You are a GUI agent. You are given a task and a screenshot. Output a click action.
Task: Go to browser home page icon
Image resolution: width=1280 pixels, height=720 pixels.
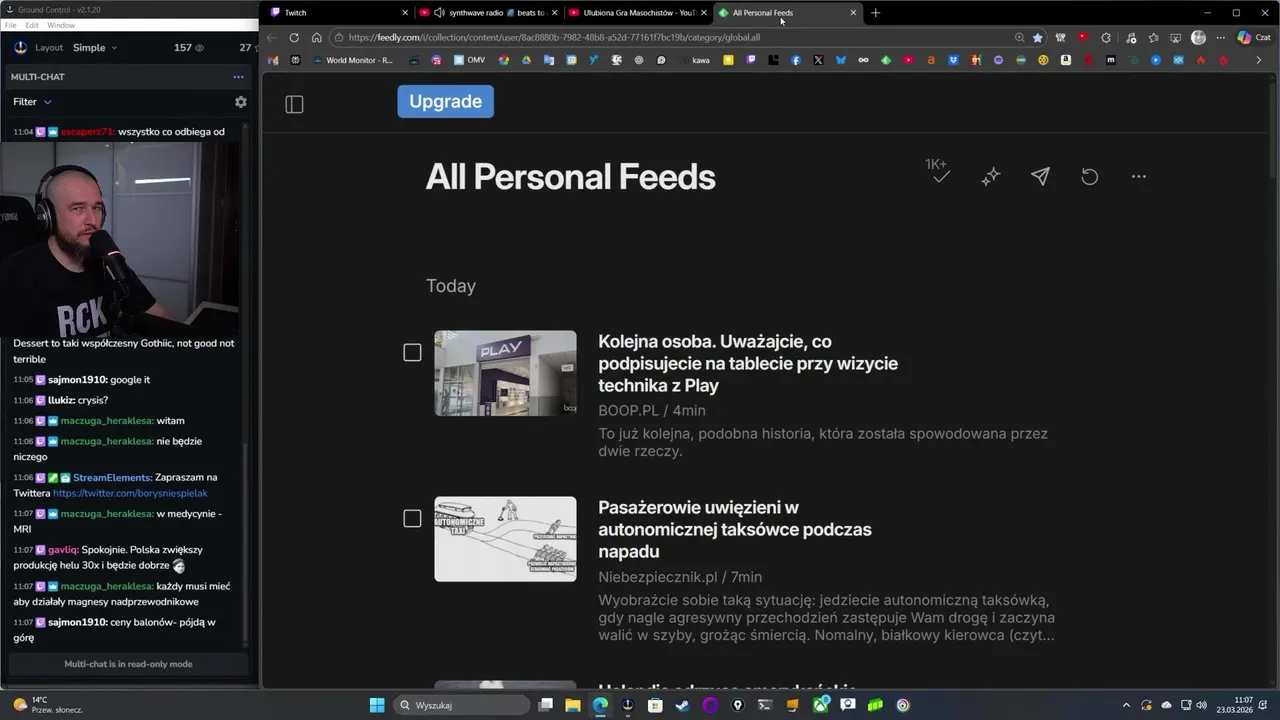[x=317, y=38]
